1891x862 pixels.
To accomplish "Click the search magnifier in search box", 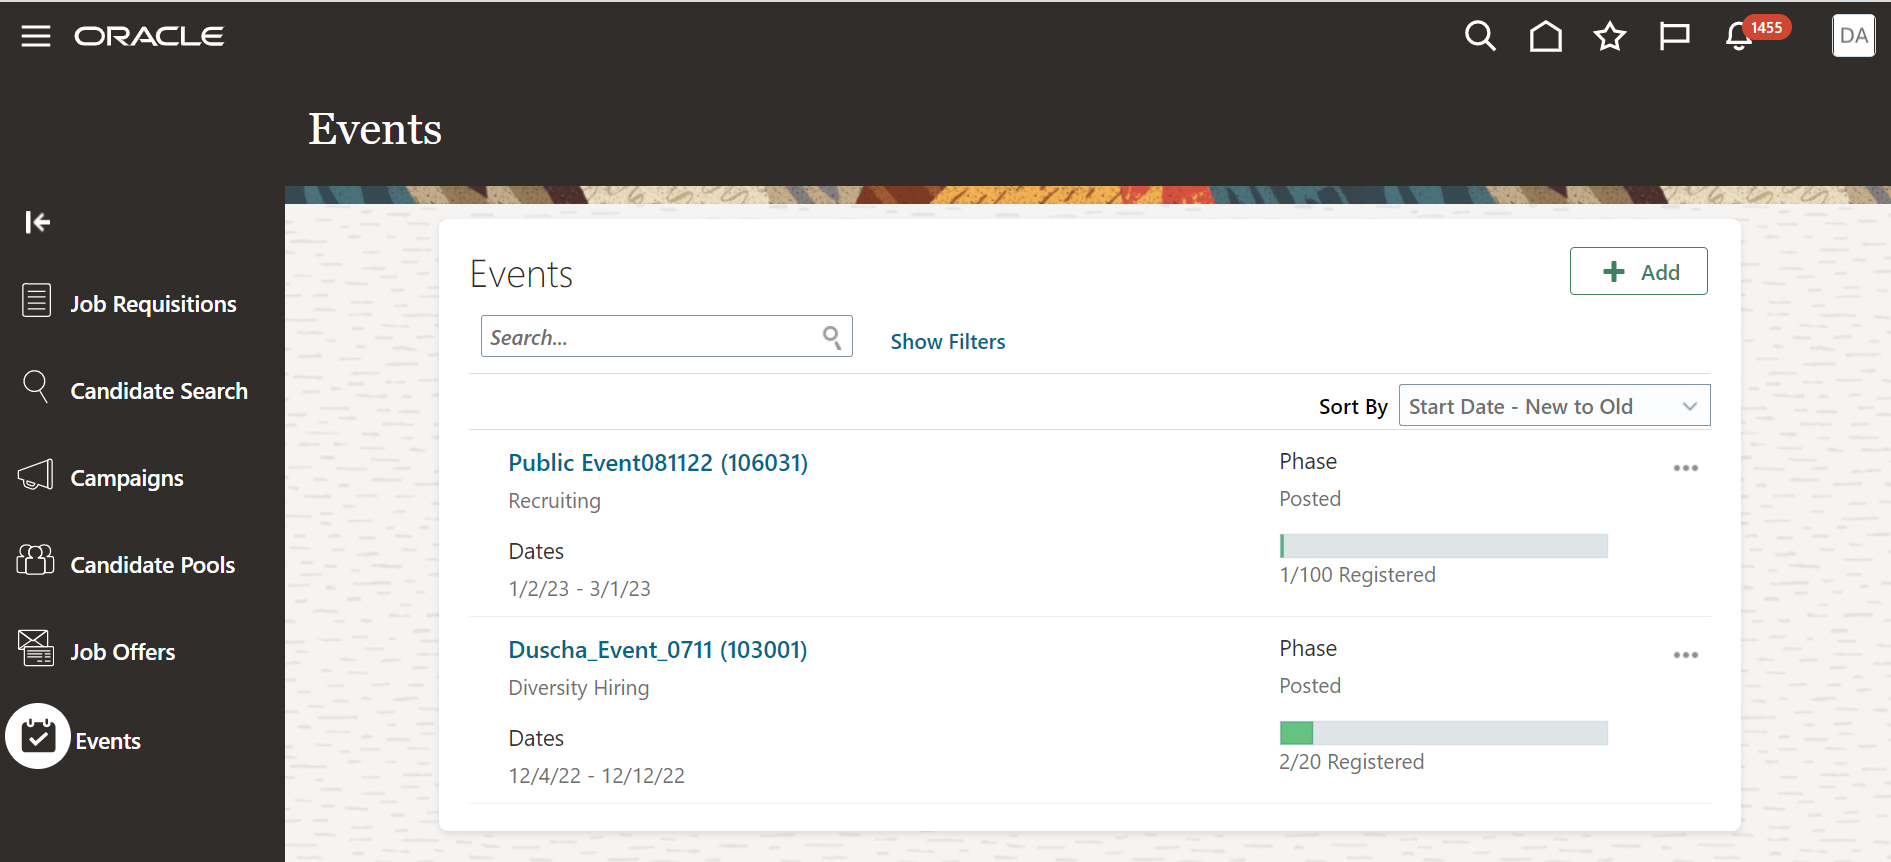I will (832, 337).
